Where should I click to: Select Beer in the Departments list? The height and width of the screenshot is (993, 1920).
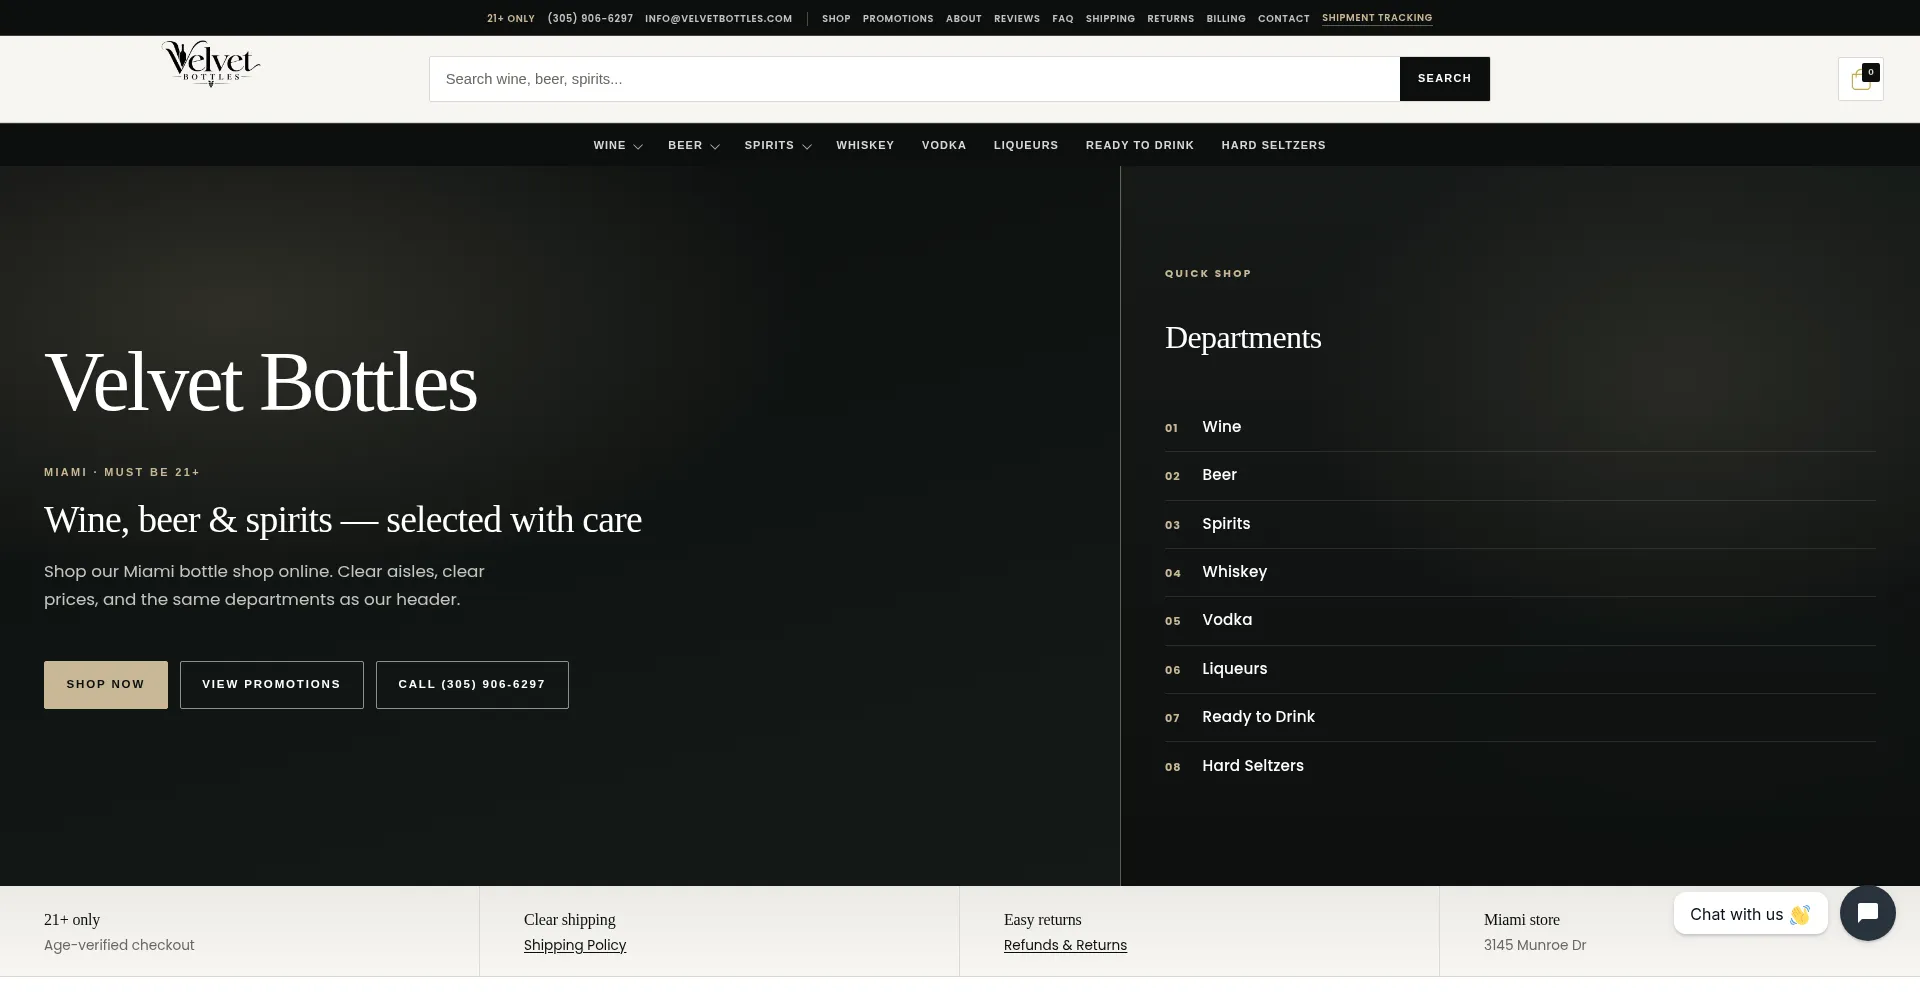point(1520,475)
